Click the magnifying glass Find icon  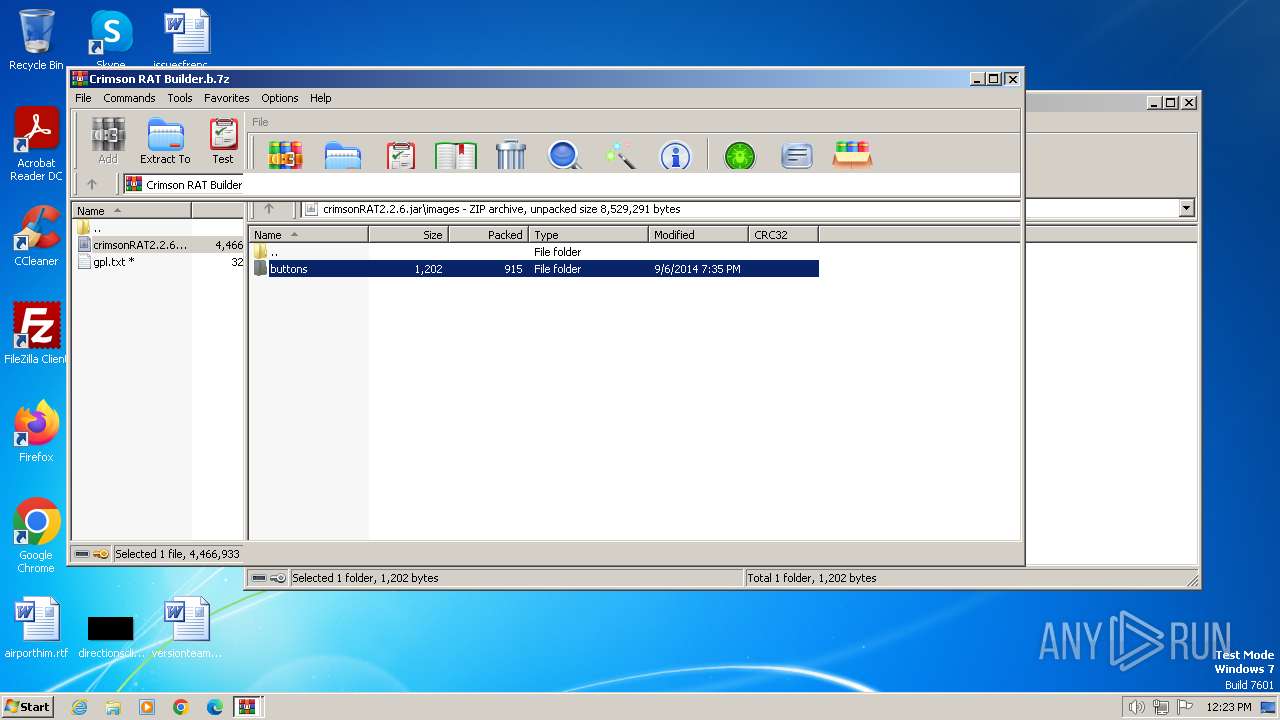(565, 155)
